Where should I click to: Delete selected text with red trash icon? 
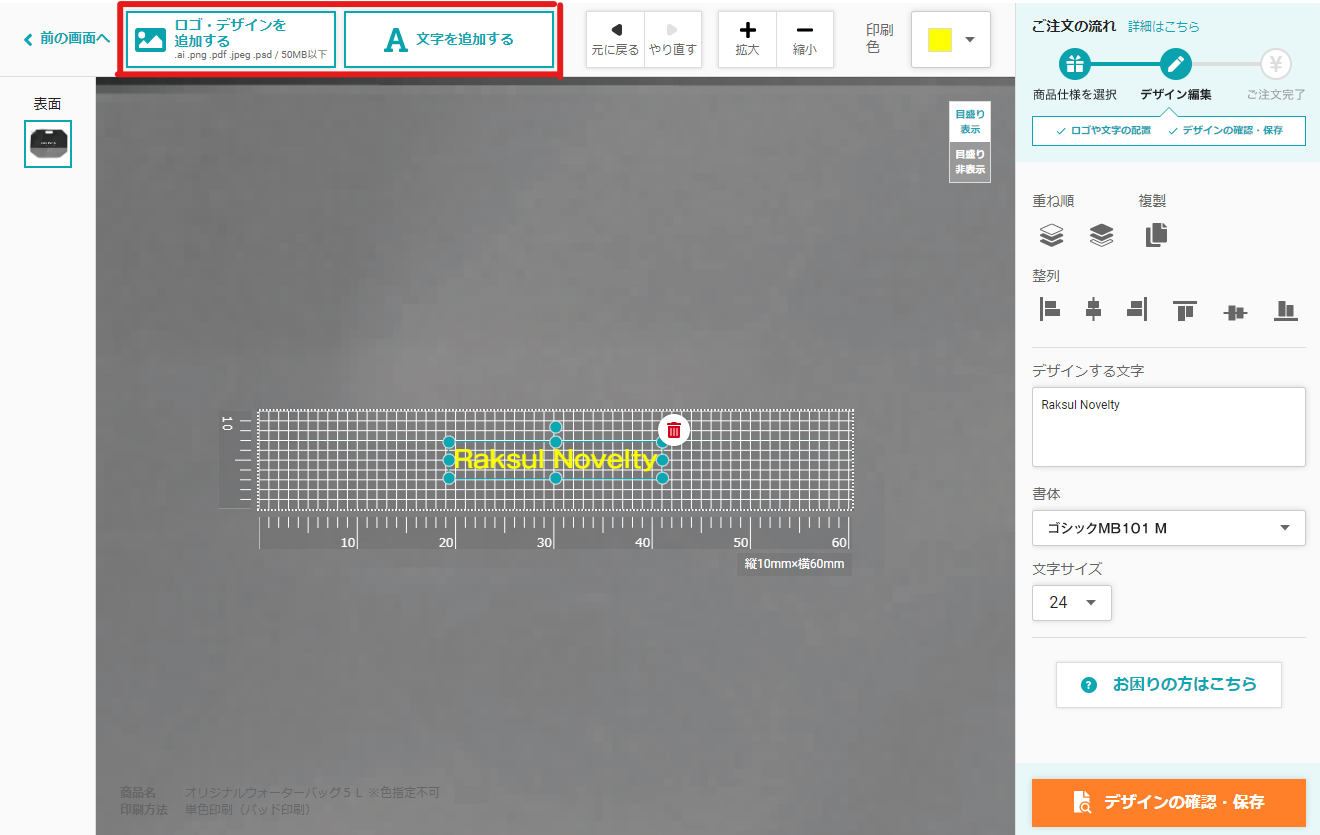674,430
